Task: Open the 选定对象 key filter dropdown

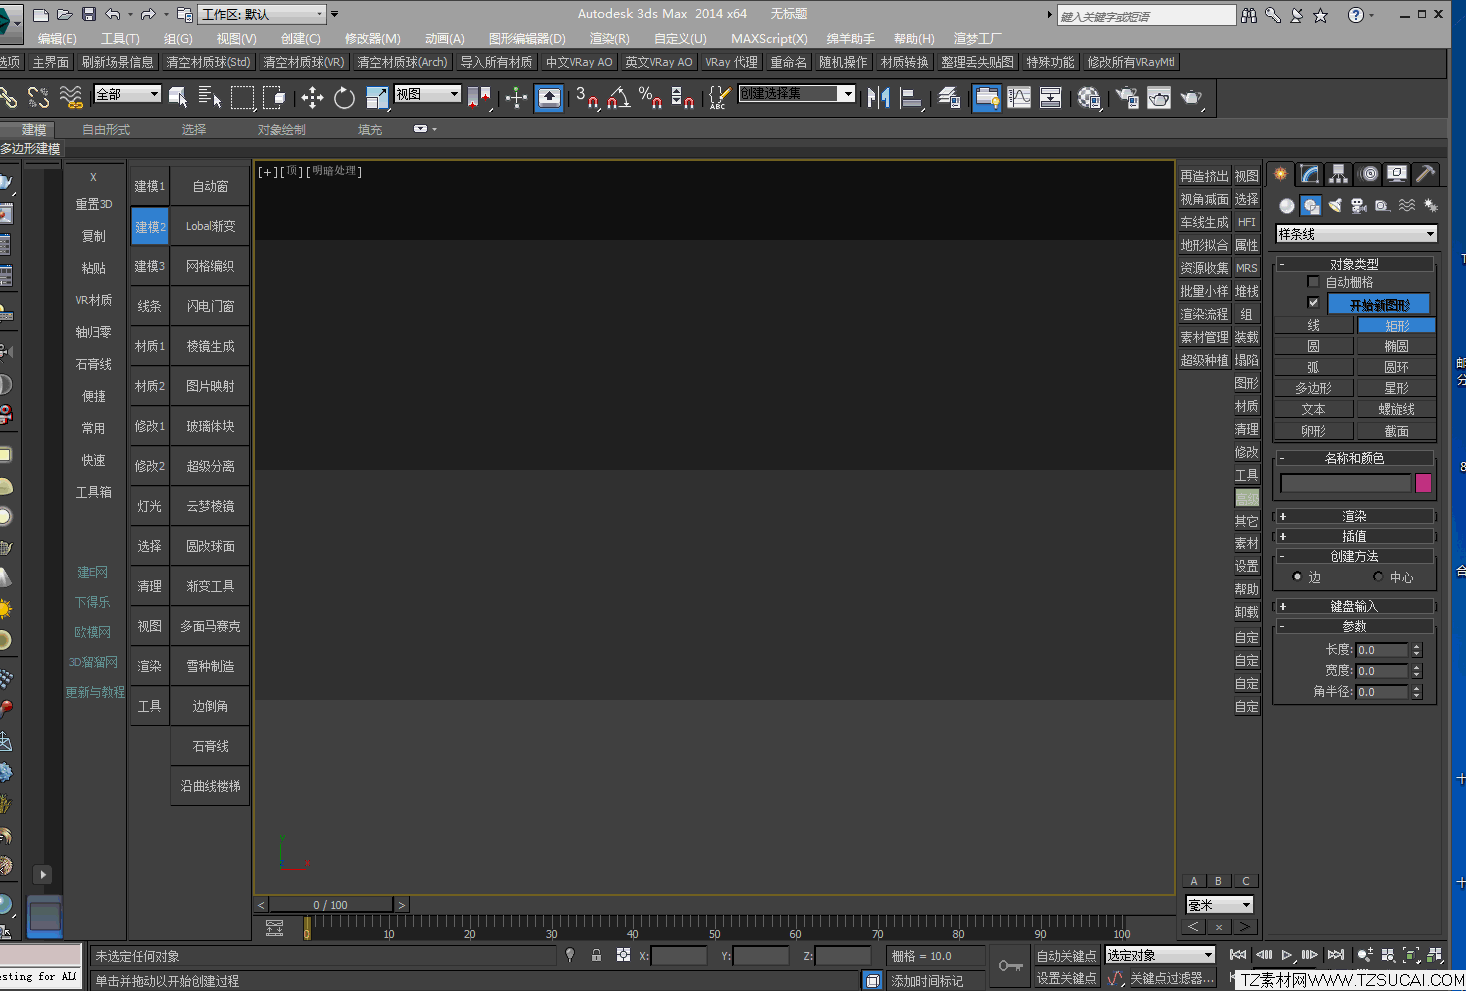Action: (1160, 955)
